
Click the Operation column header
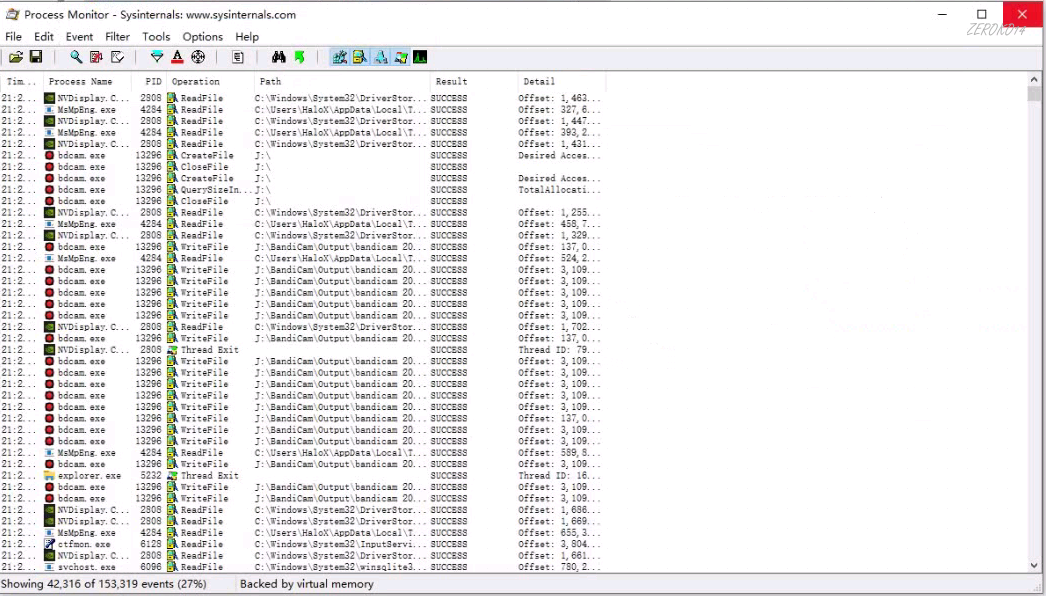210,81
